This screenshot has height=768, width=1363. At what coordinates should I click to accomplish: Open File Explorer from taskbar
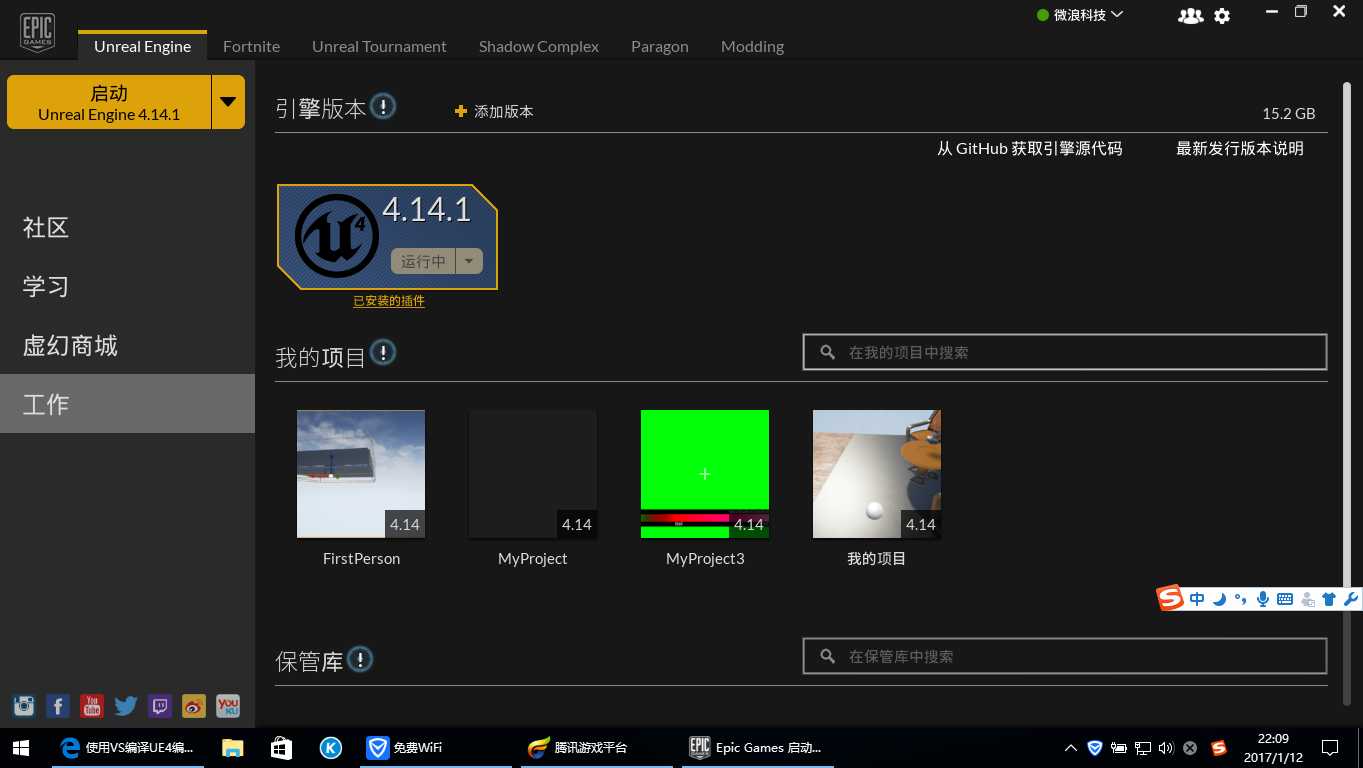[x=232, y=747]
